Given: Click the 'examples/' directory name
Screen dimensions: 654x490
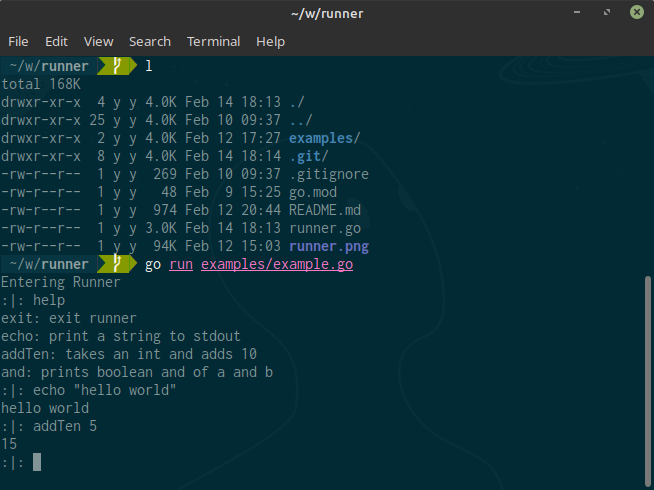Looking at the screenshot, I should tap(324, 138).
